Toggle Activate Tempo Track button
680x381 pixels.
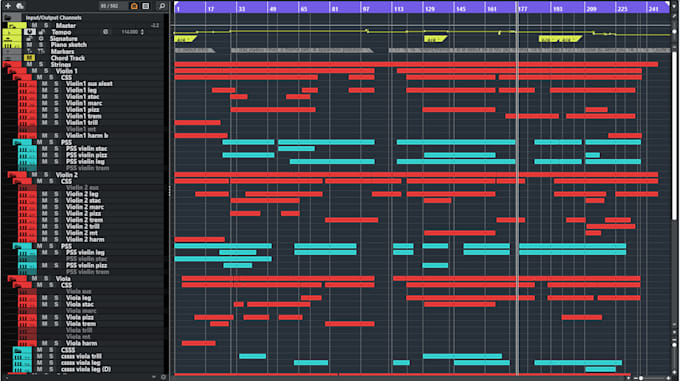(x=29, y=32)
